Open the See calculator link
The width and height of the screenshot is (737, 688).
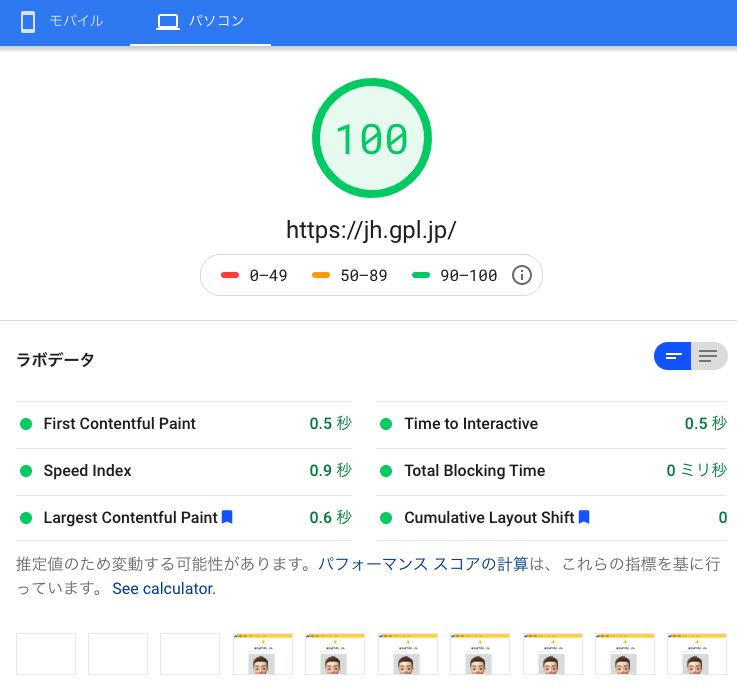(x=163, y=589)
